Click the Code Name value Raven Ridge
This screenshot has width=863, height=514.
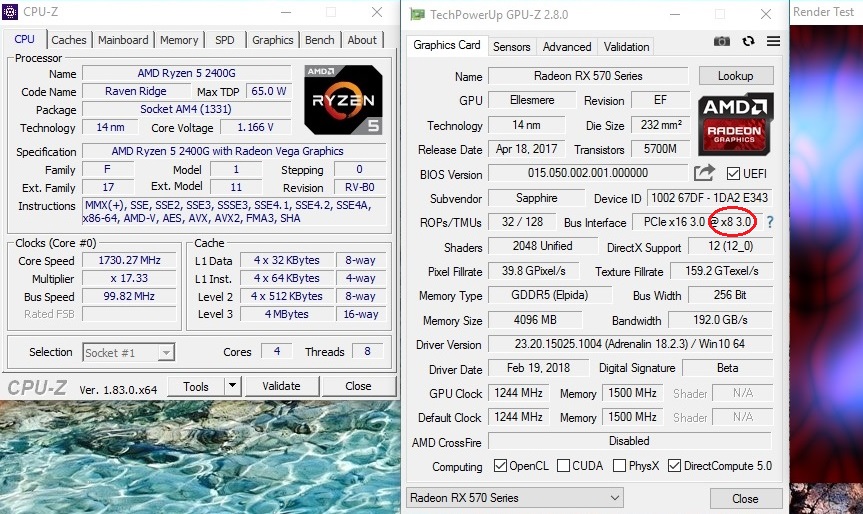tap(136, 91)
